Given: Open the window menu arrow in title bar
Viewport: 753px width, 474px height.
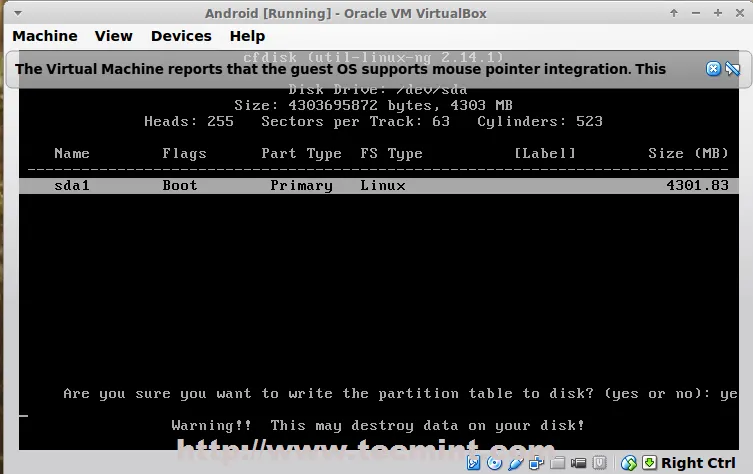Looking at the screenshot, I should coord(18,13).
